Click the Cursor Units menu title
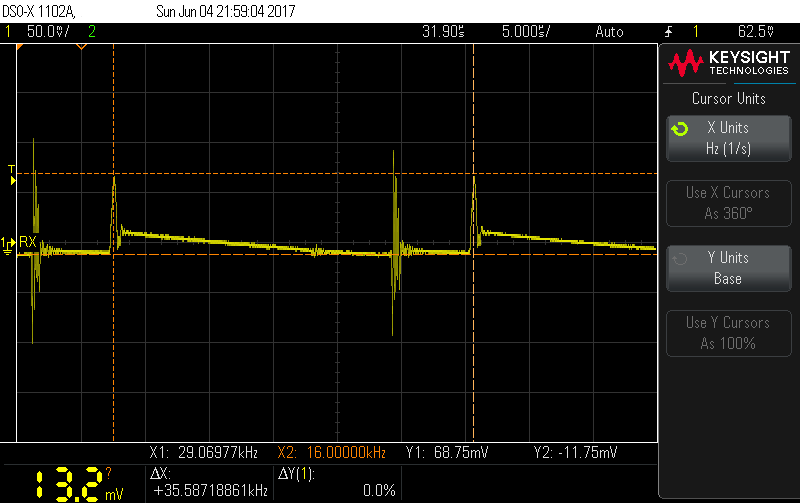Image resolution: width=800 pixels, height=503 pixels. (x=729, y=98)
